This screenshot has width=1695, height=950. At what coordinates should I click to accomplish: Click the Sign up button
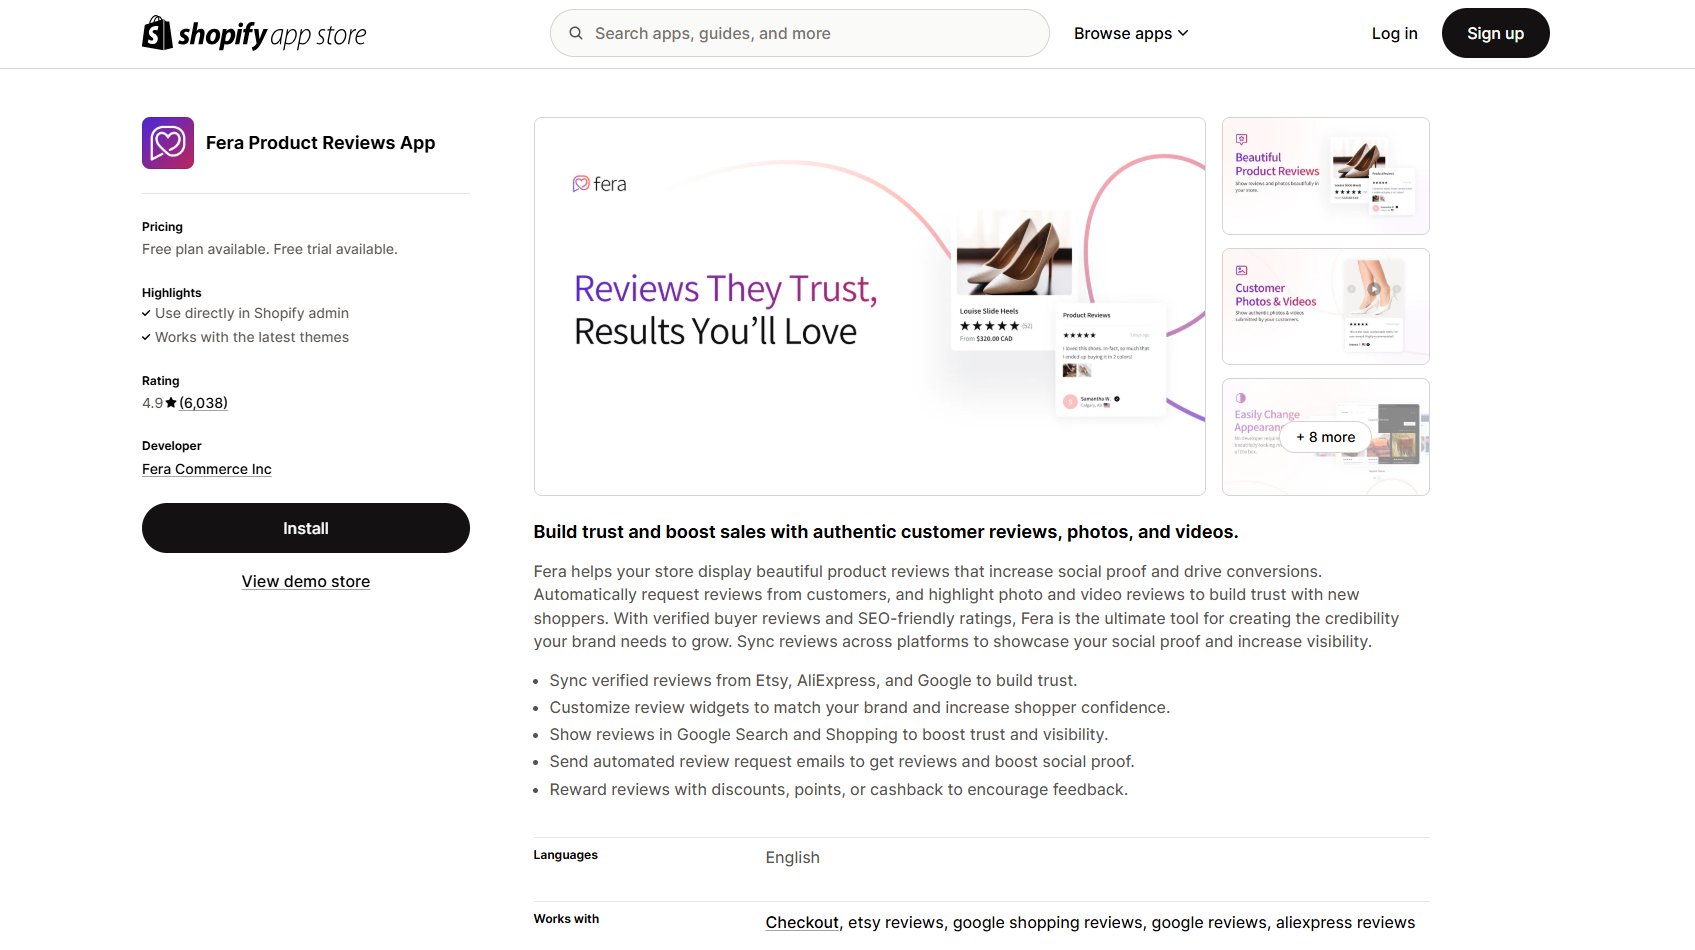pyautogui.click(x=1495, y=33)
